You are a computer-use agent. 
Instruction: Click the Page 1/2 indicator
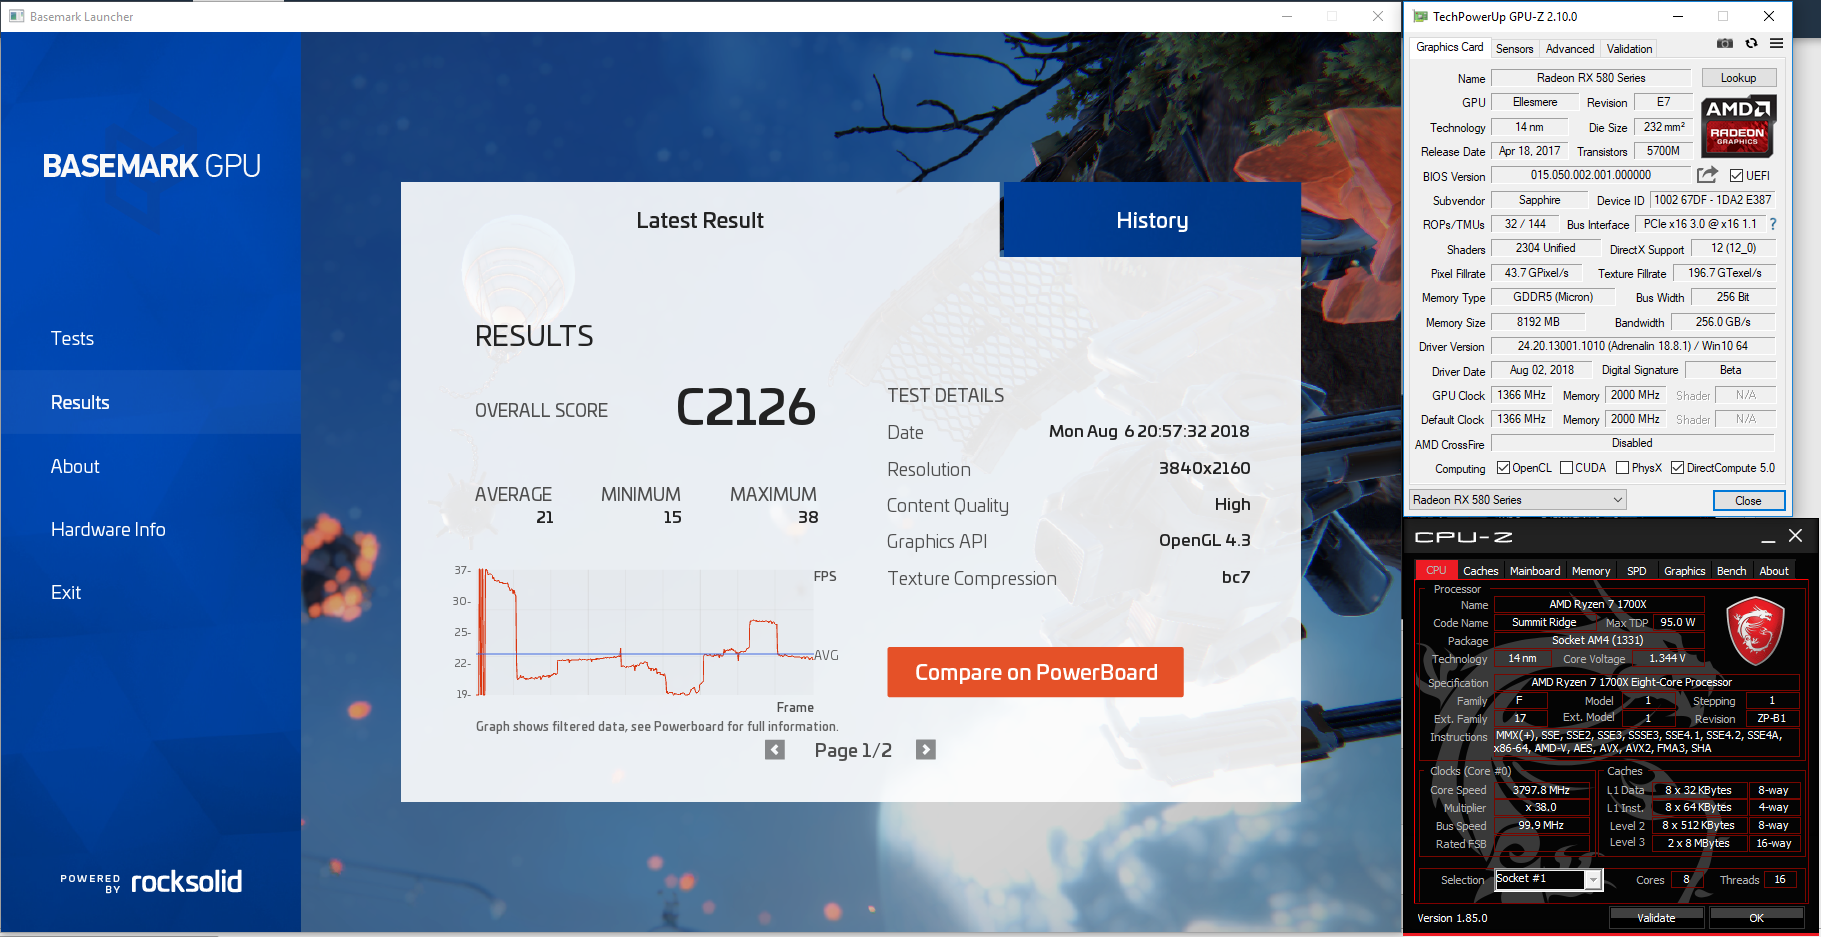coord(853,750)
